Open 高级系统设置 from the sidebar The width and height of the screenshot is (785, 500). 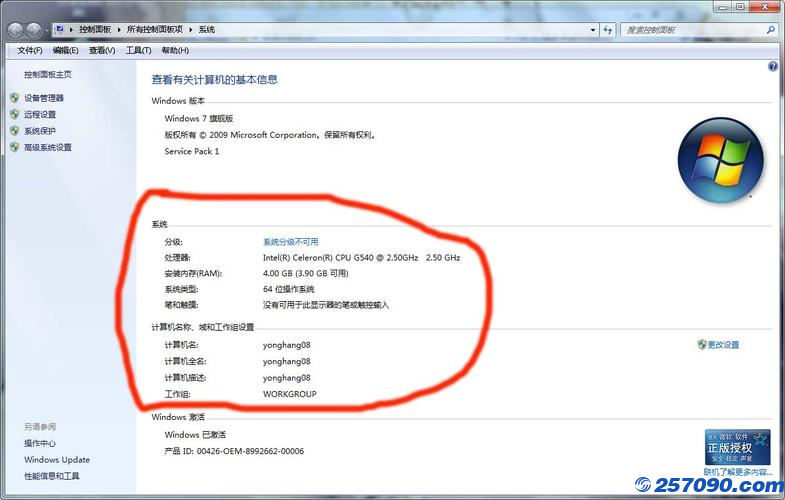48,147
